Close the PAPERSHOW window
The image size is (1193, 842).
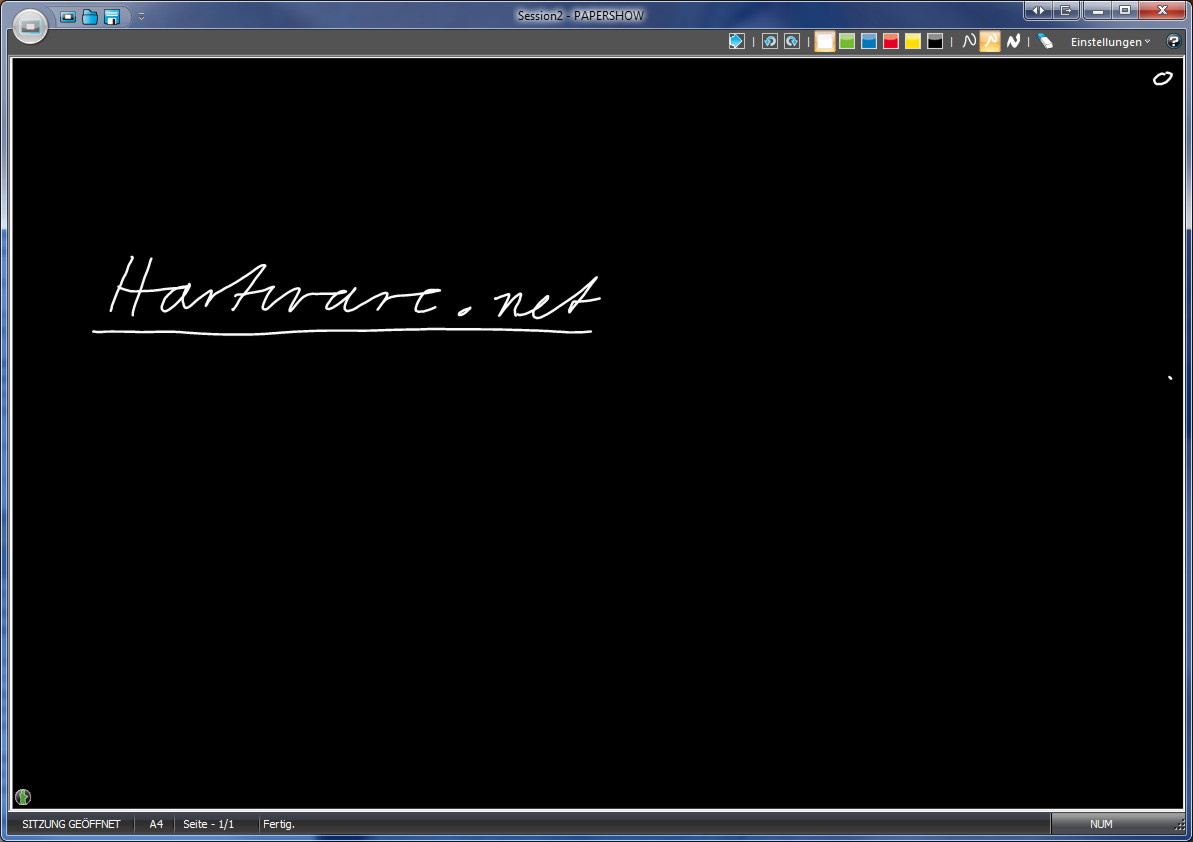pos(1163,11)
